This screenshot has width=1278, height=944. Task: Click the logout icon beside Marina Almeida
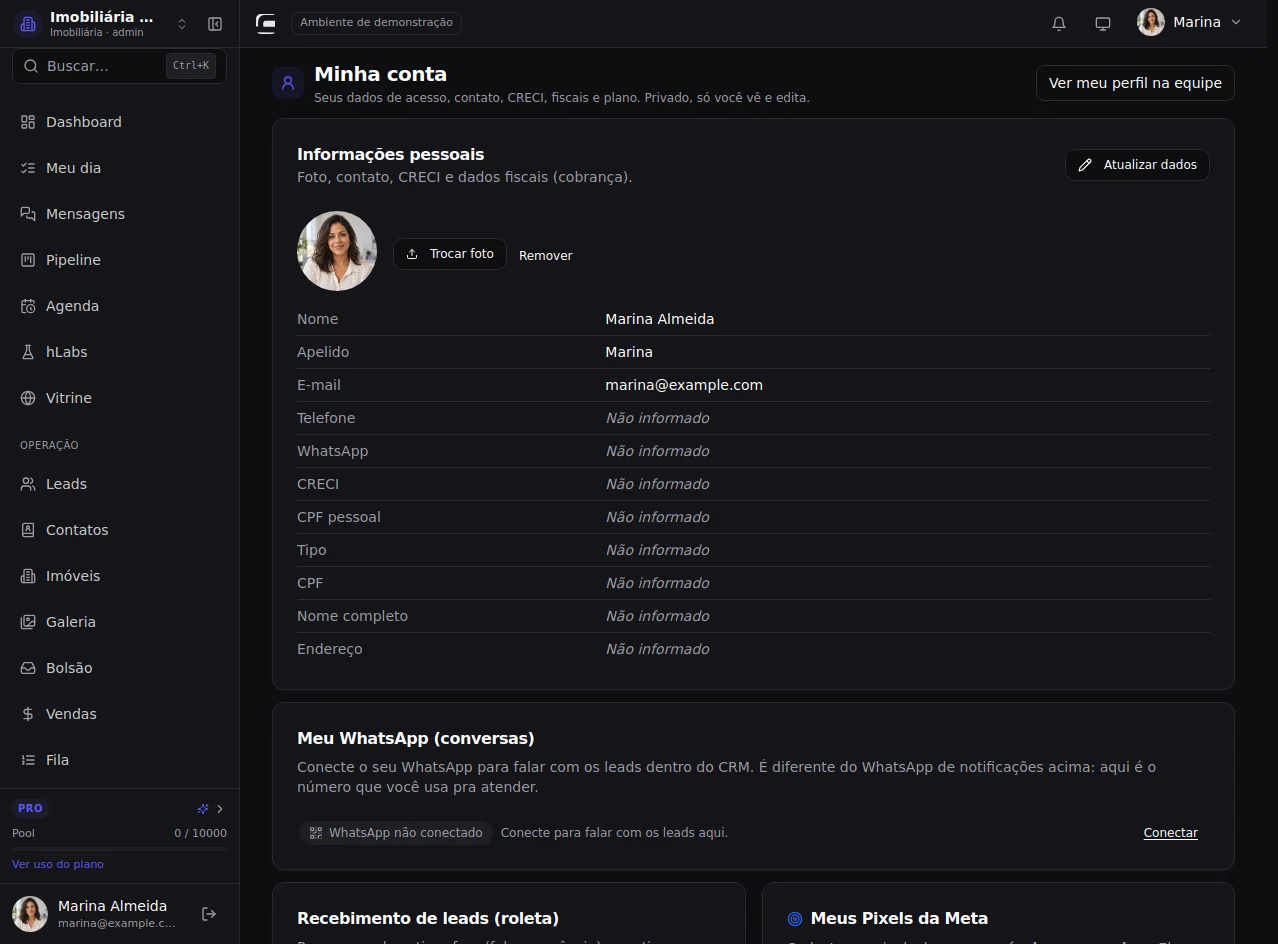point(209,914)
